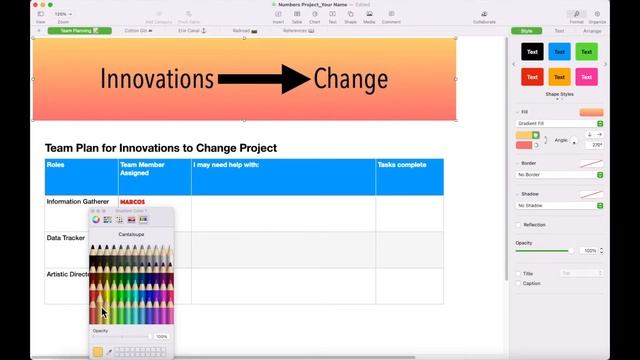This screenshot has height=360, width=640.
Task: Click the Collaborate toolbar icon
Action: pyautogui.click(x=484, y=14)
